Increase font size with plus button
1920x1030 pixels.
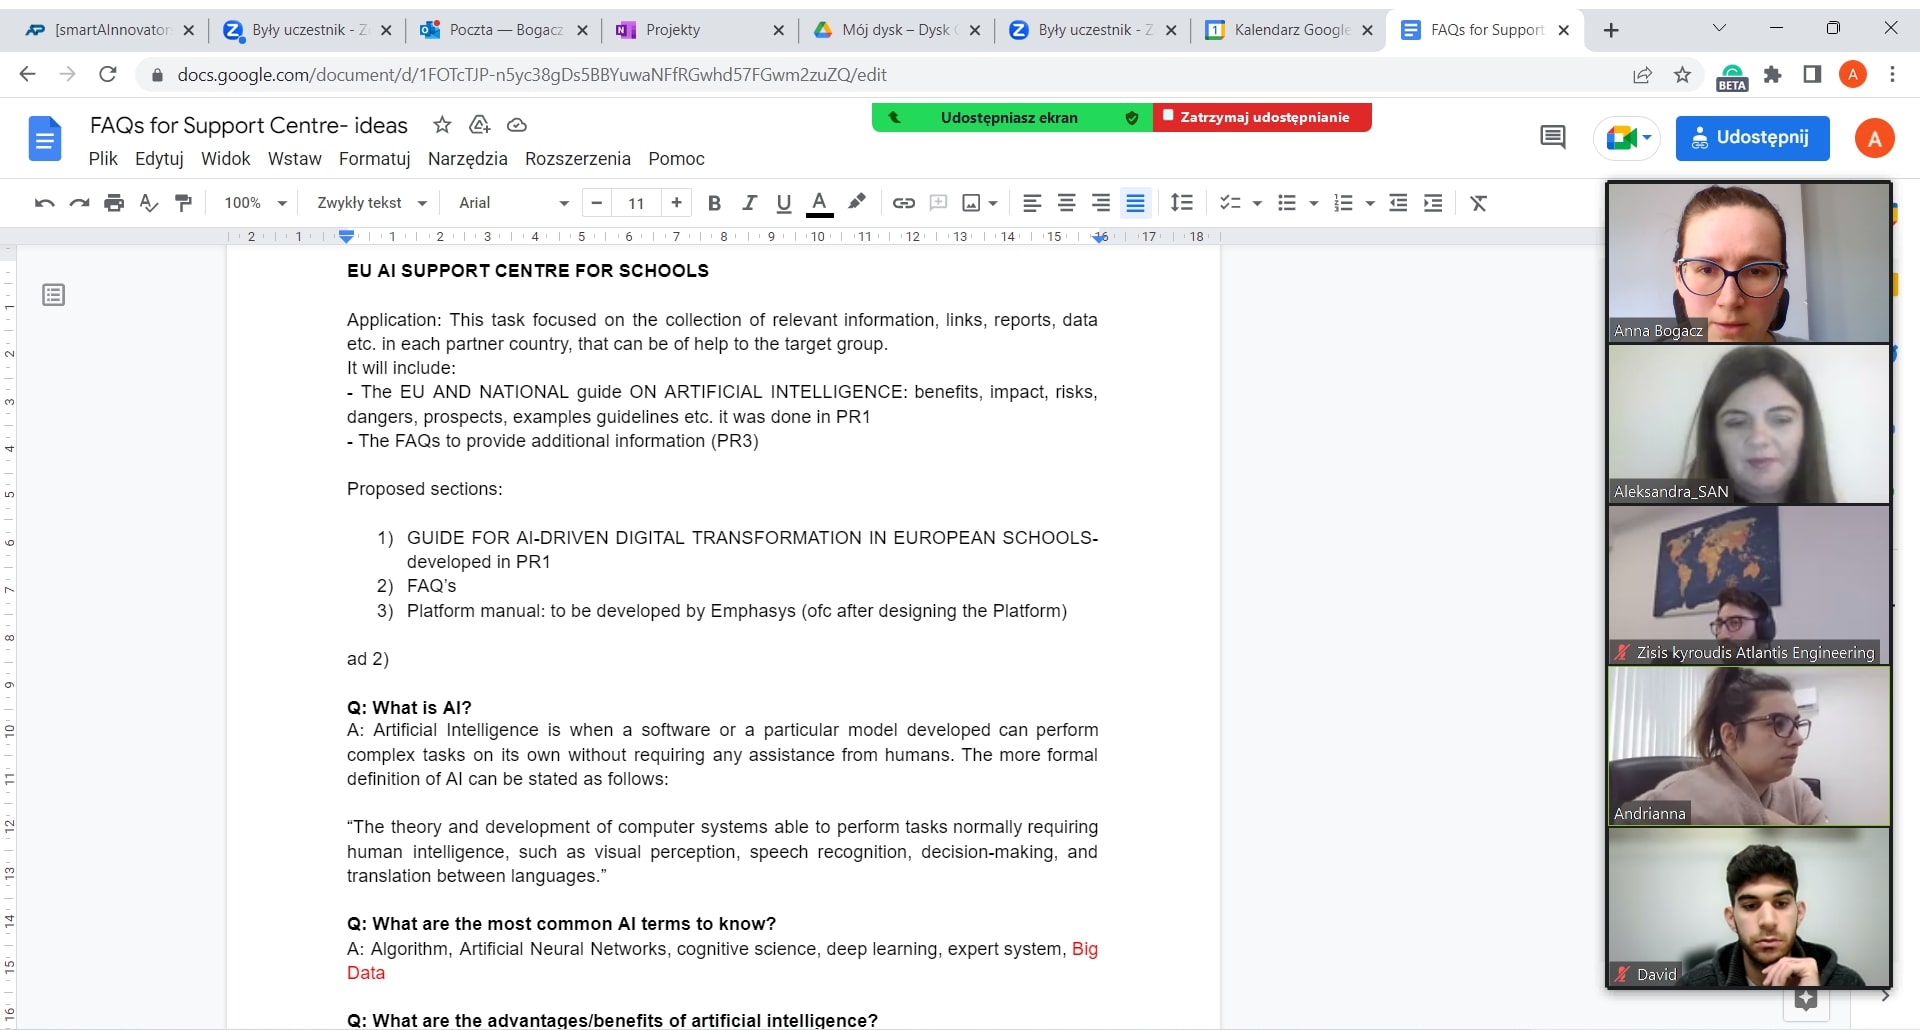click(x=677, y=203)
